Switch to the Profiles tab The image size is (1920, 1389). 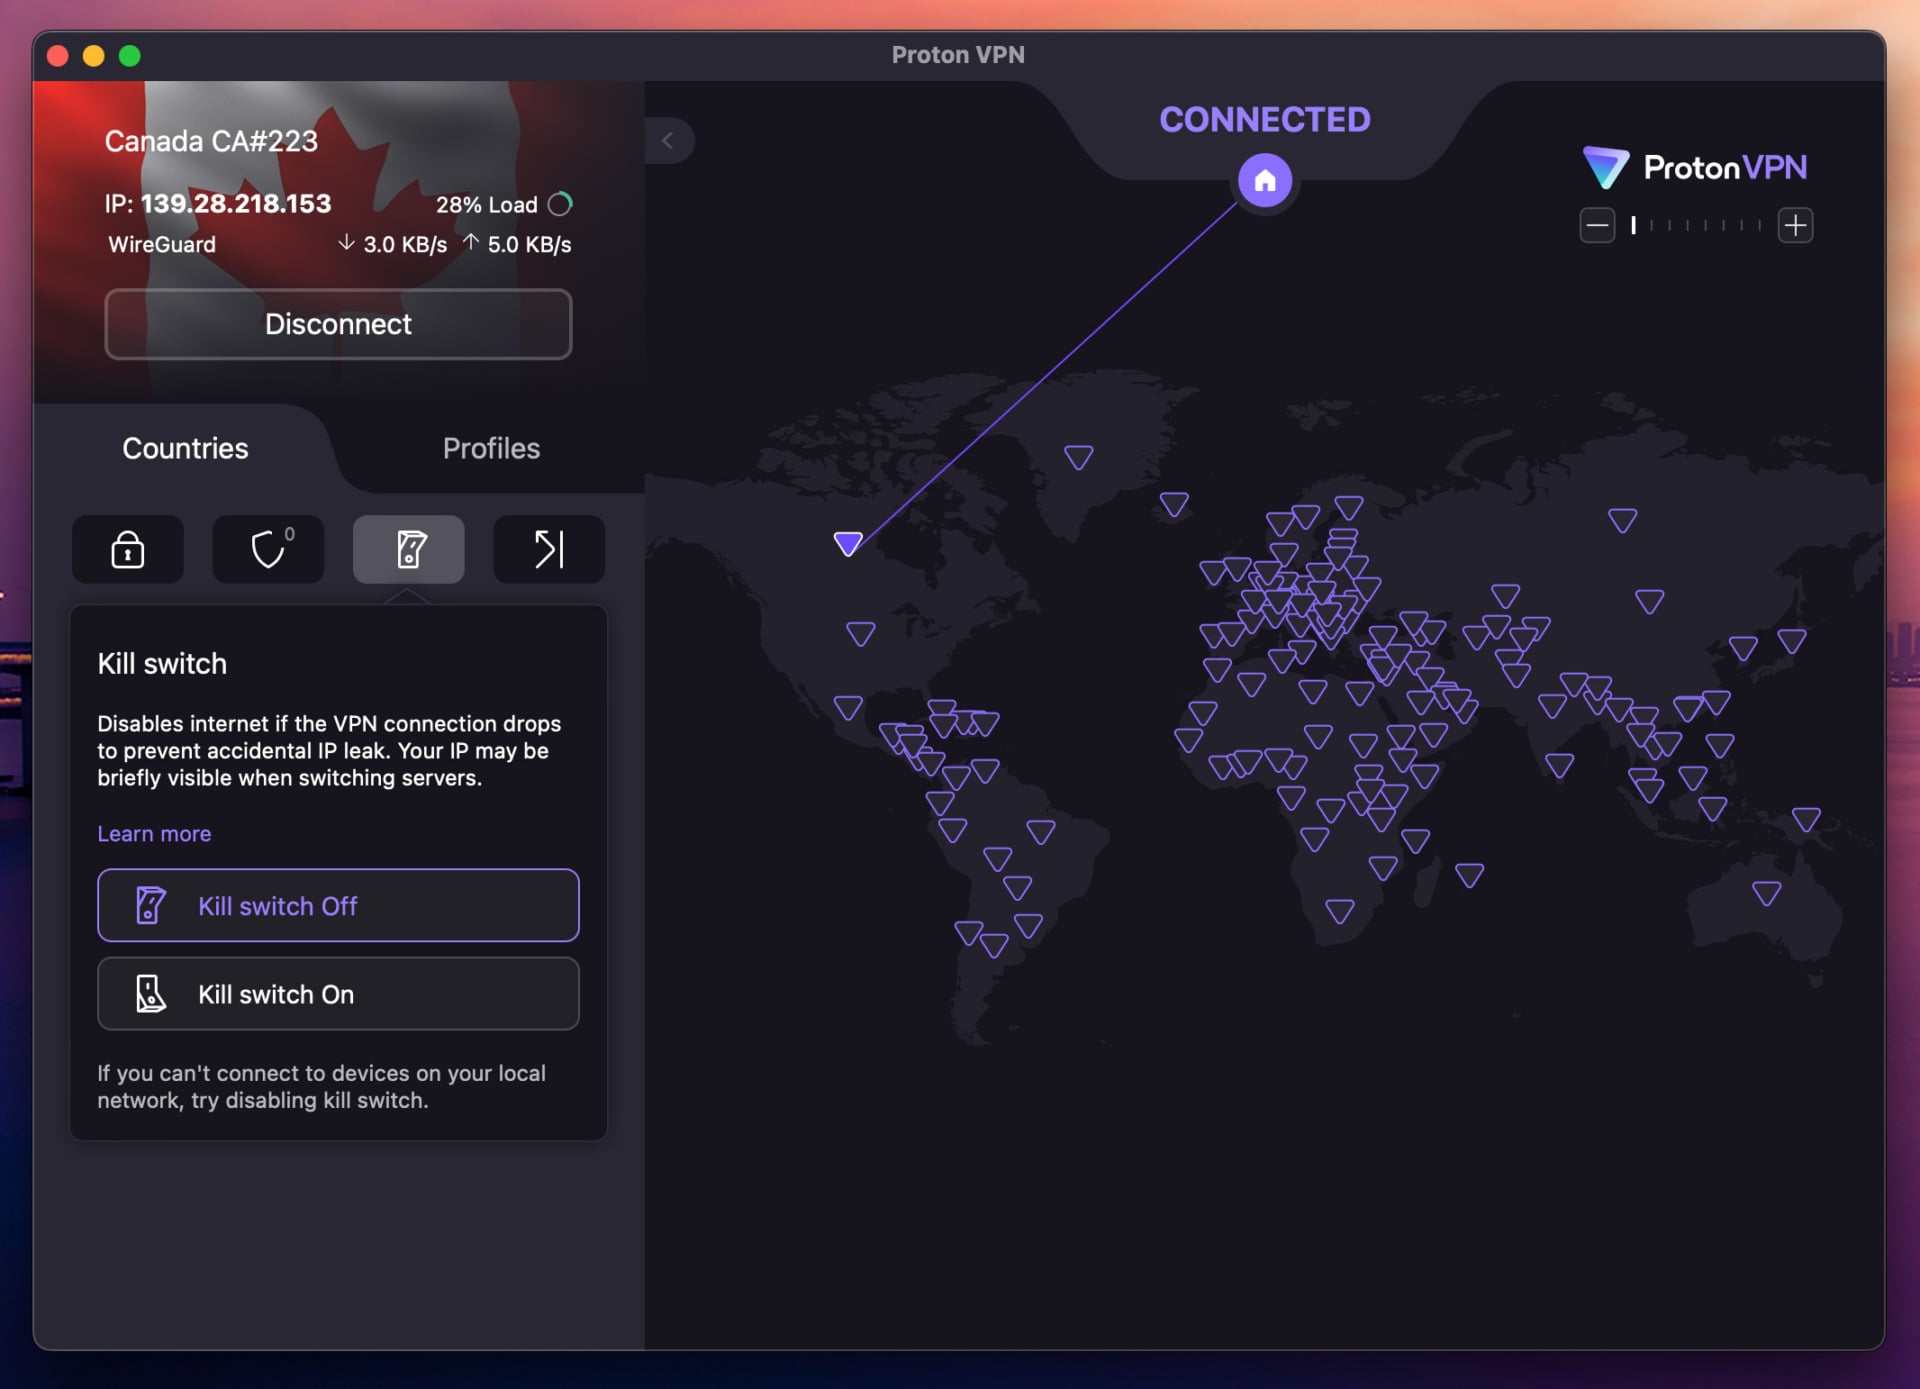[x=491, y=448]
